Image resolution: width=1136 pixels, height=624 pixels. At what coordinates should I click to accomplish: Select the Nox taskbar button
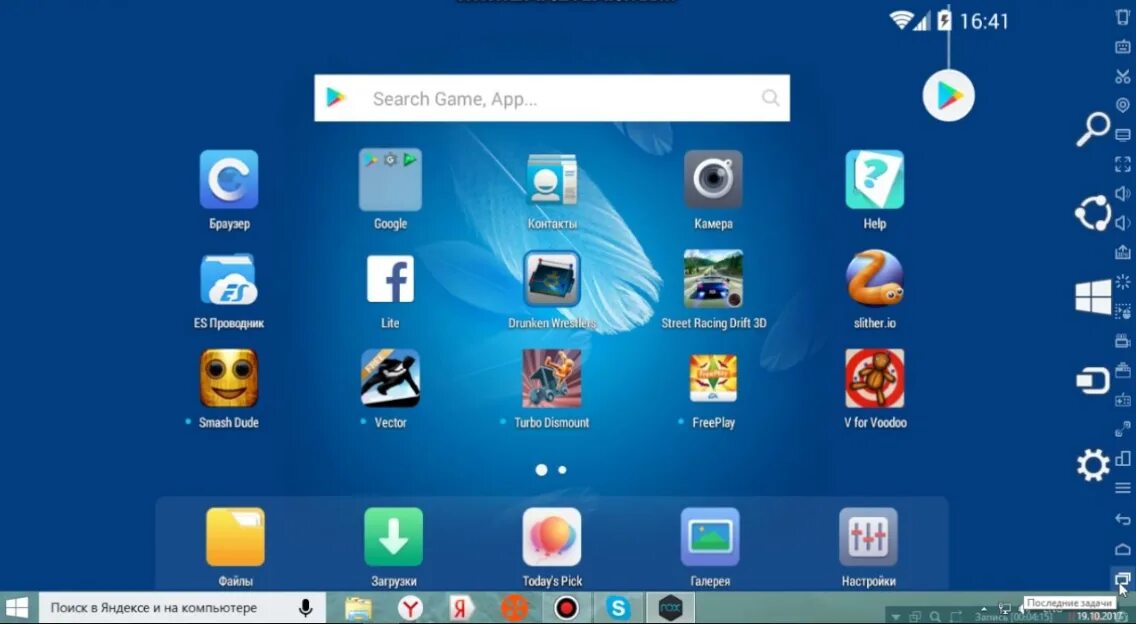point(670,608)
